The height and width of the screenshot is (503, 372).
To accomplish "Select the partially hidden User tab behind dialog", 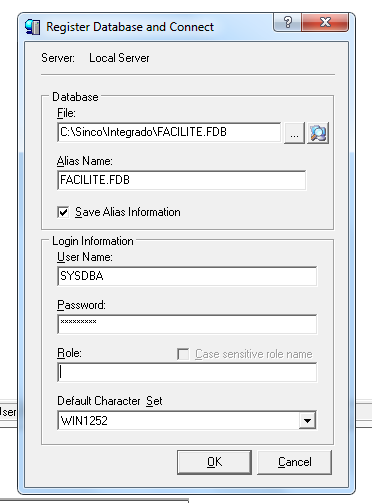I will [8, 412].
